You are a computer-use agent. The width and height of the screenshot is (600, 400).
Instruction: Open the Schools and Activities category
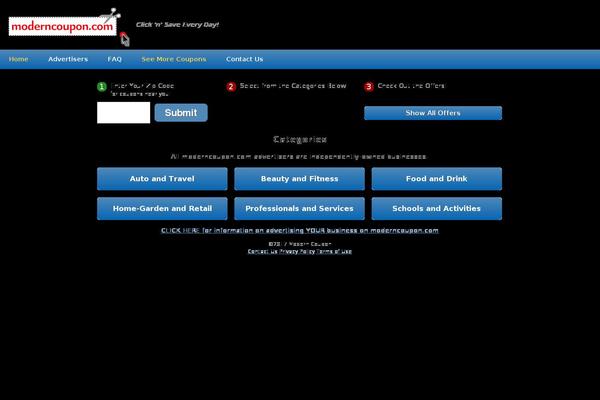click(437, 209)
